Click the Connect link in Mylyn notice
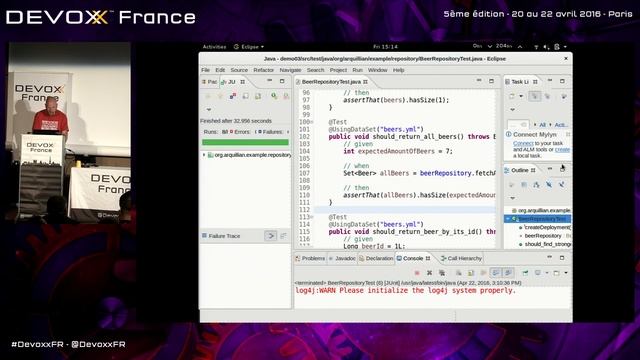The image size is (640, 360). tap(523, 143)
